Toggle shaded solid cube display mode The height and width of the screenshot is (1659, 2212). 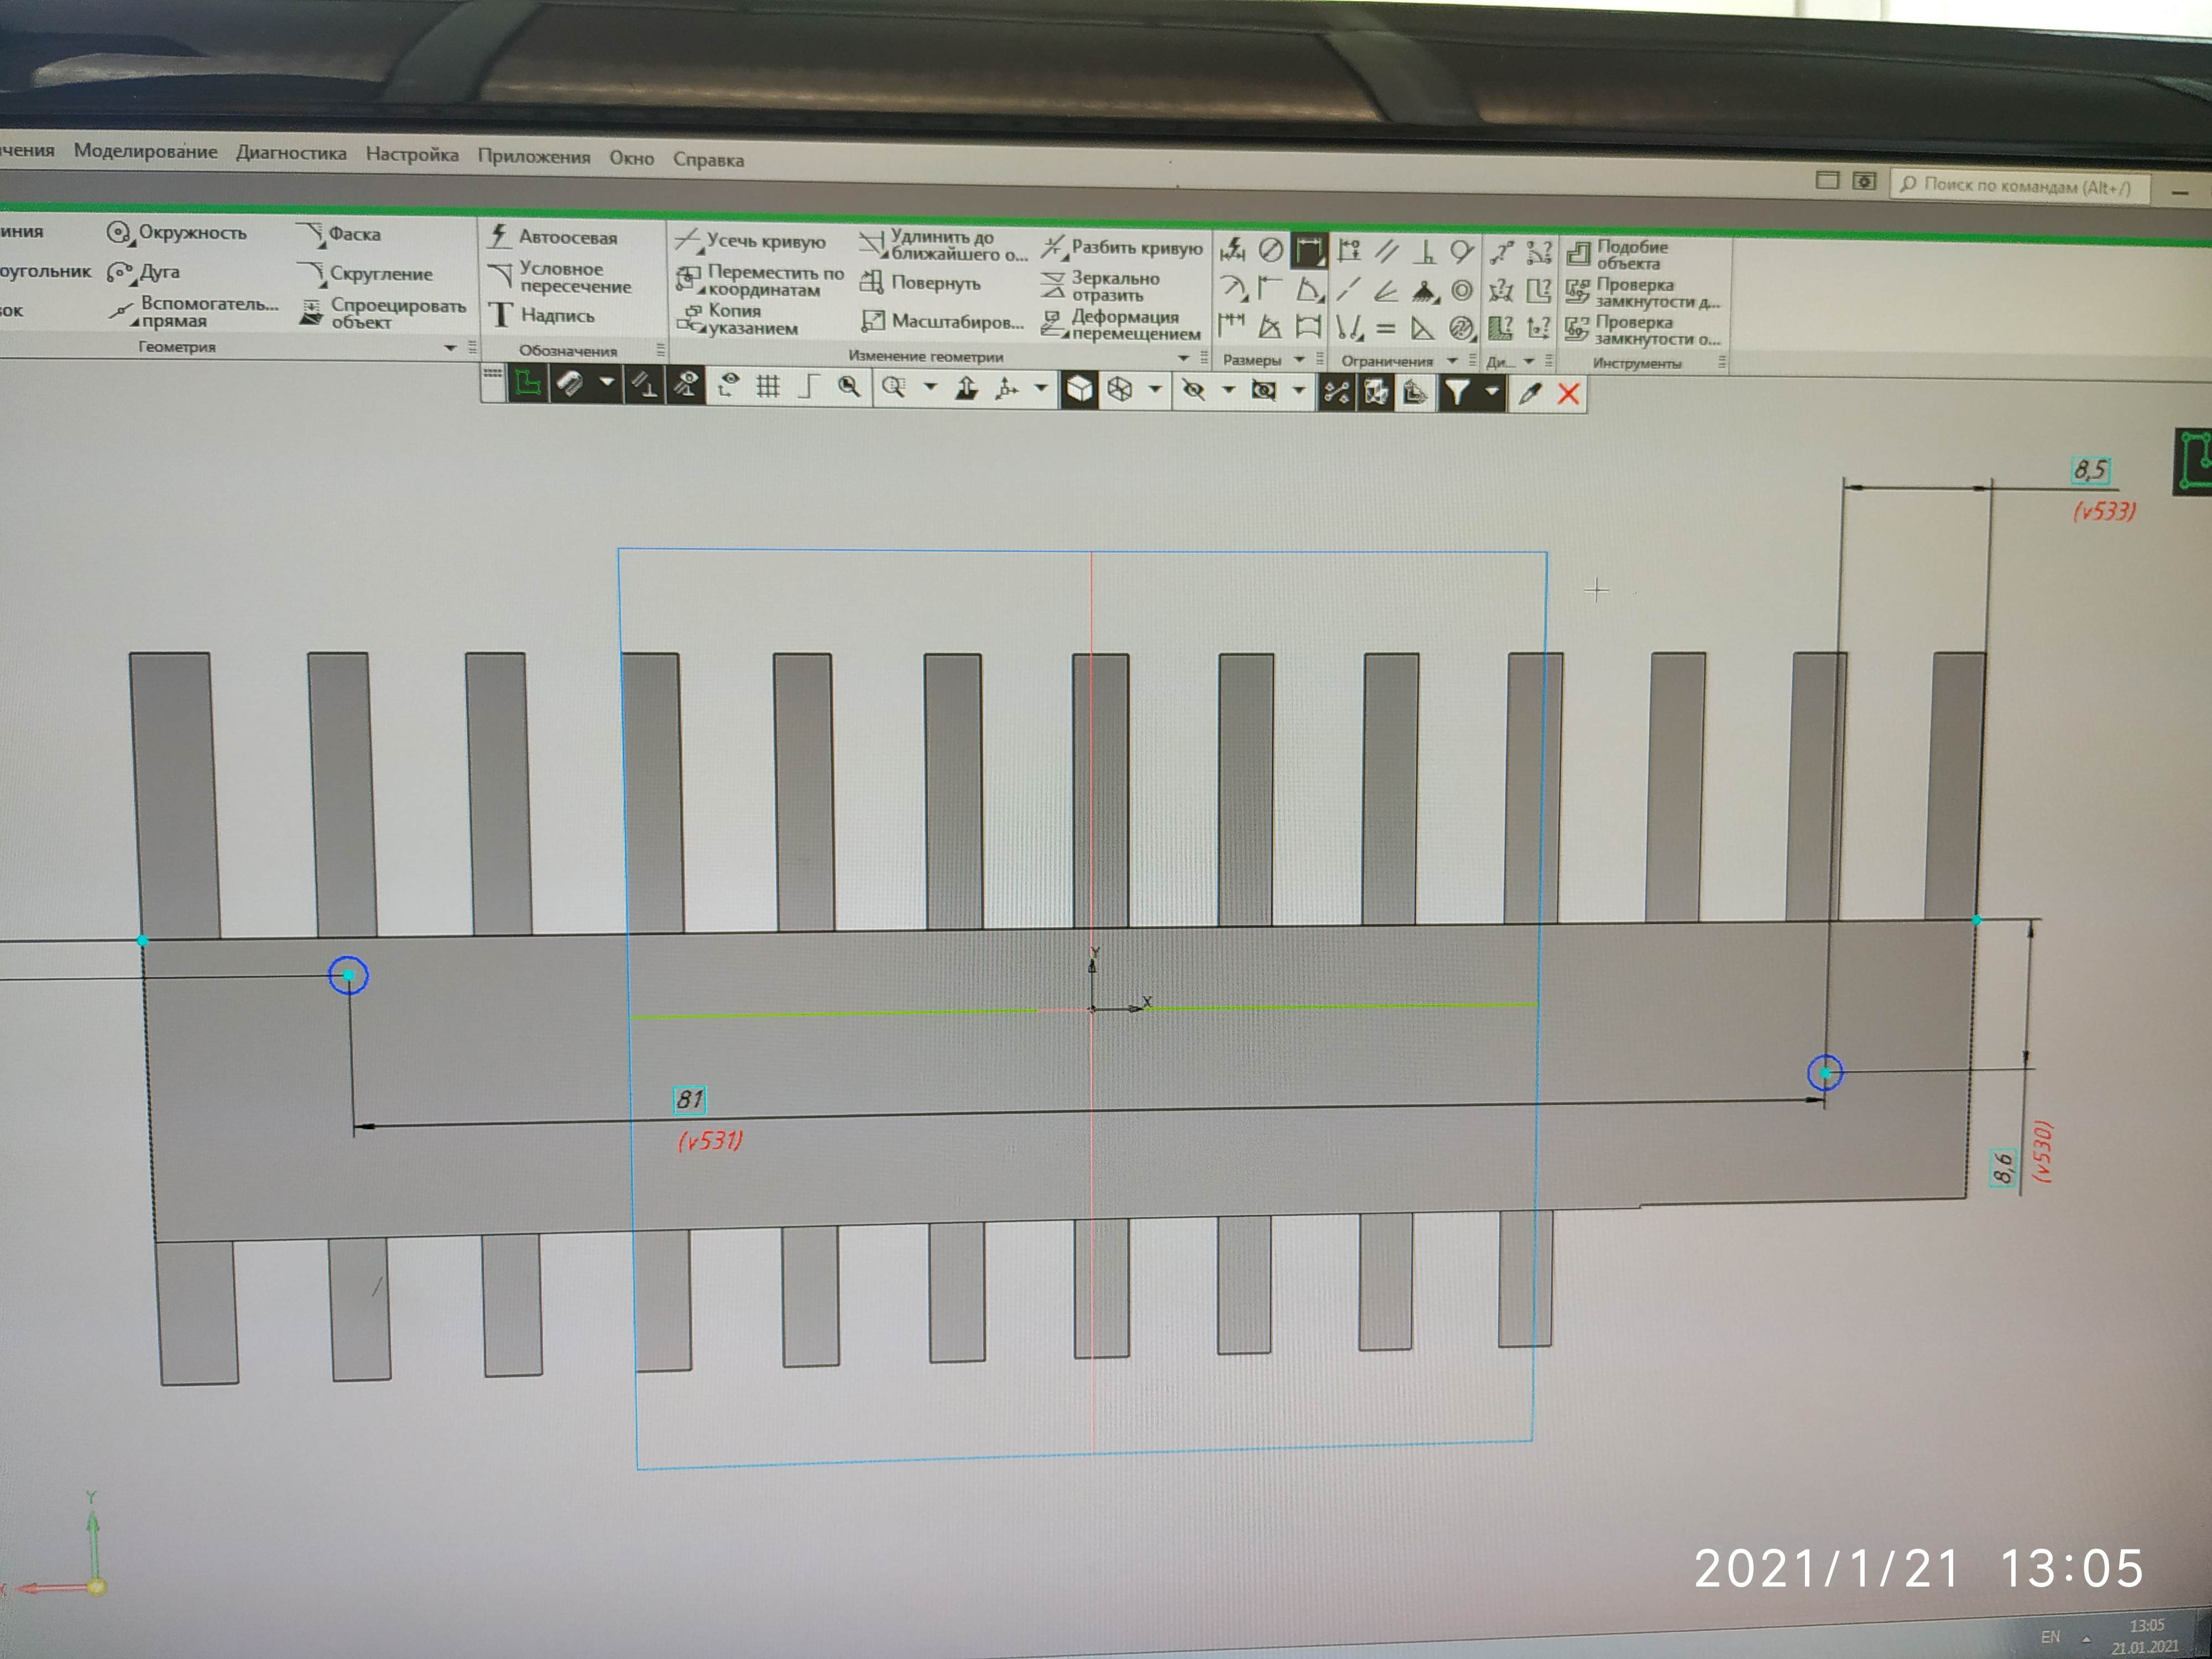(1079, 389)
